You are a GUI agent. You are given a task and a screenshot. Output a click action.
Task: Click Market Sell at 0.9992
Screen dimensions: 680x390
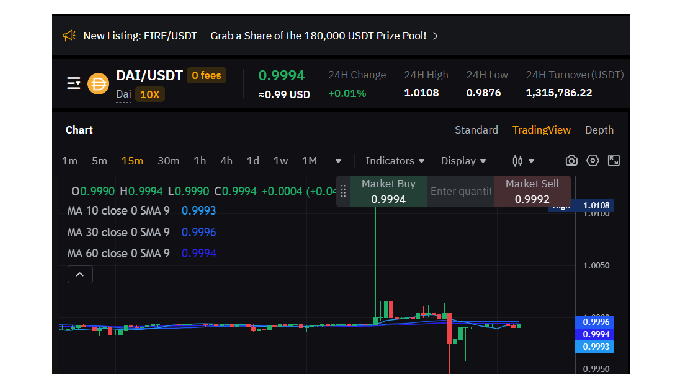point(532,191)
